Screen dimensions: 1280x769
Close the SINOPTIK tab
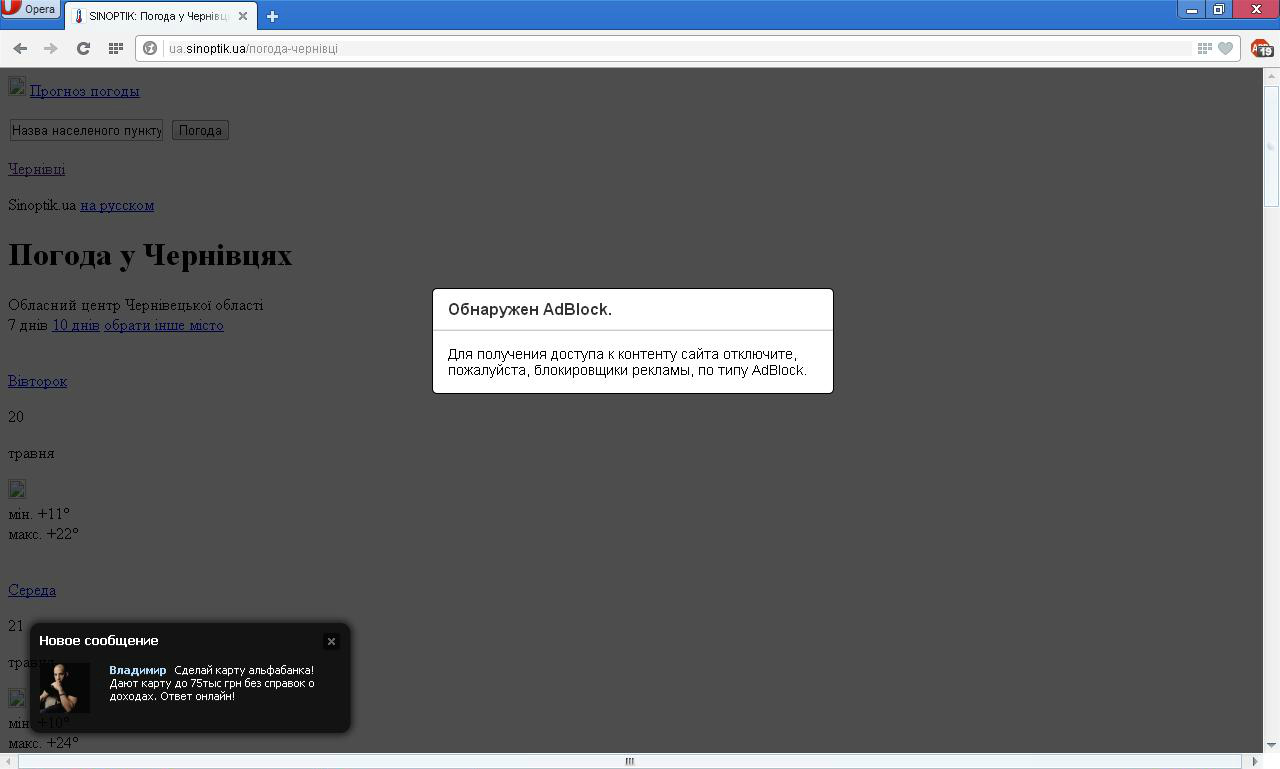[242, 16]
